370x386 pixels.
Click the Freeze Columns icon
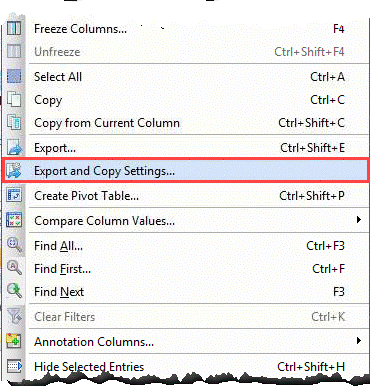pyautogui.click(x=14, y=28)
